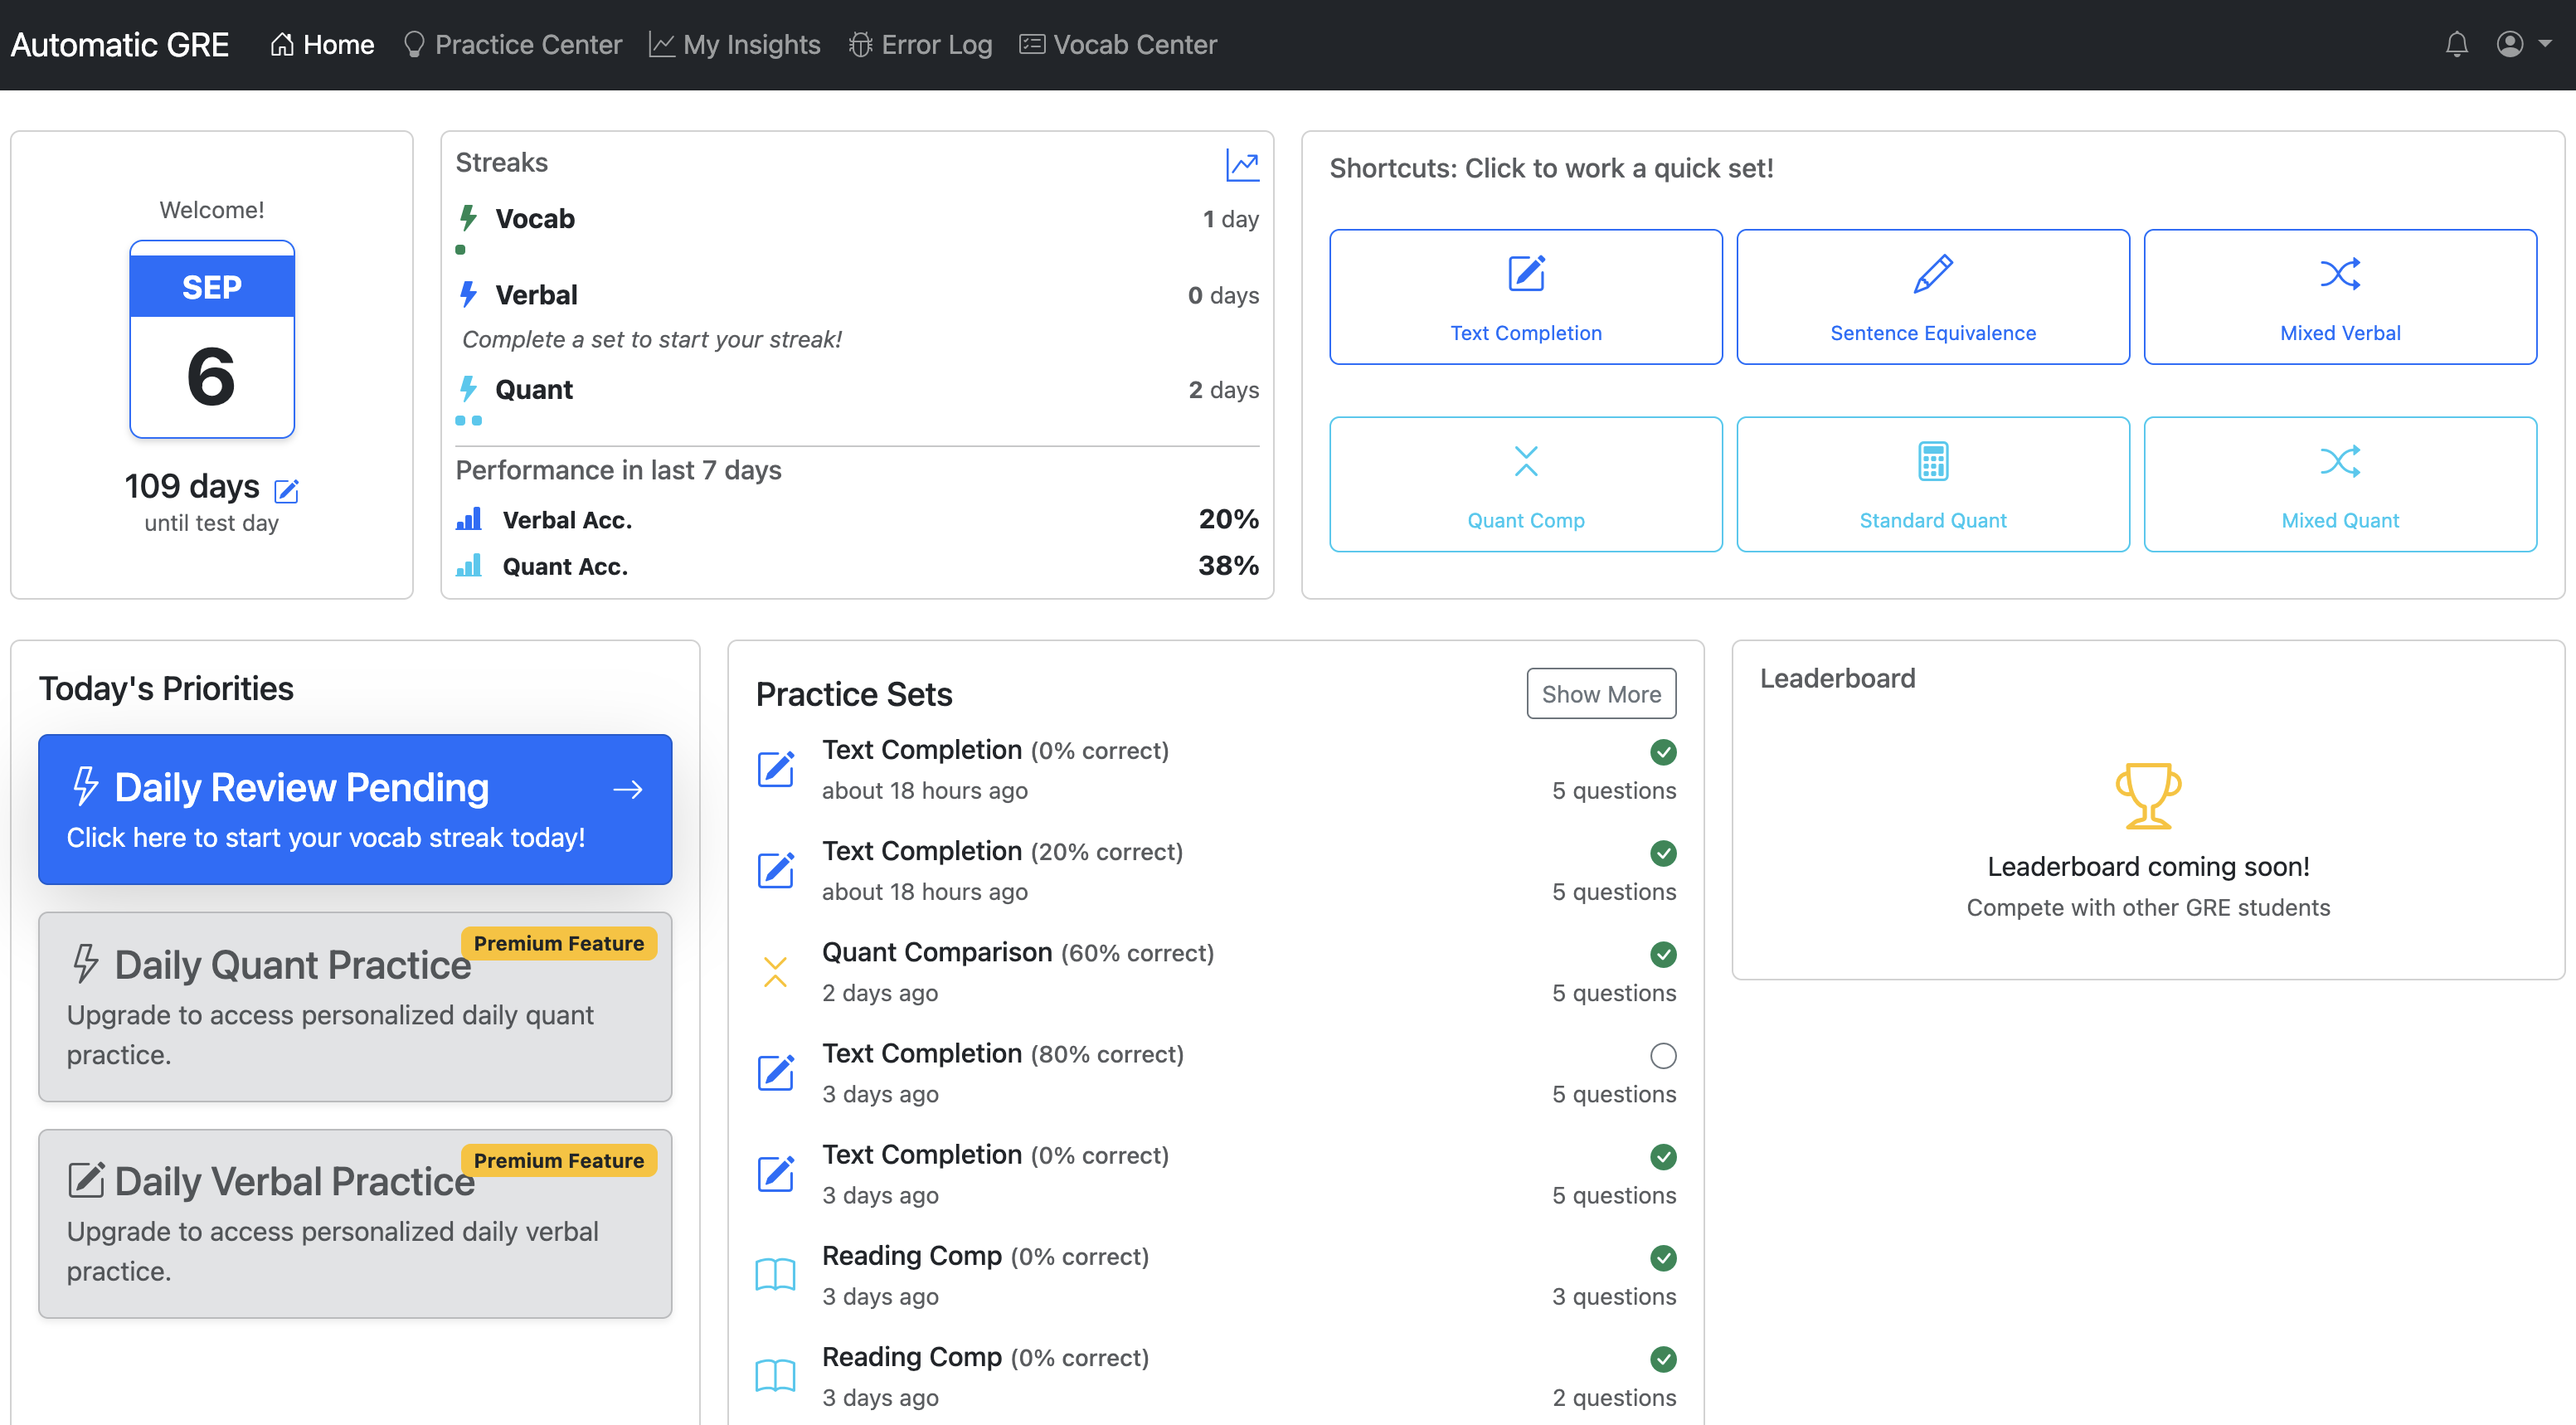Viewport: 2576px width, 1425px height.
Task: Click the arrow on Daily Review Pending
Action: [x=628, y=789]
